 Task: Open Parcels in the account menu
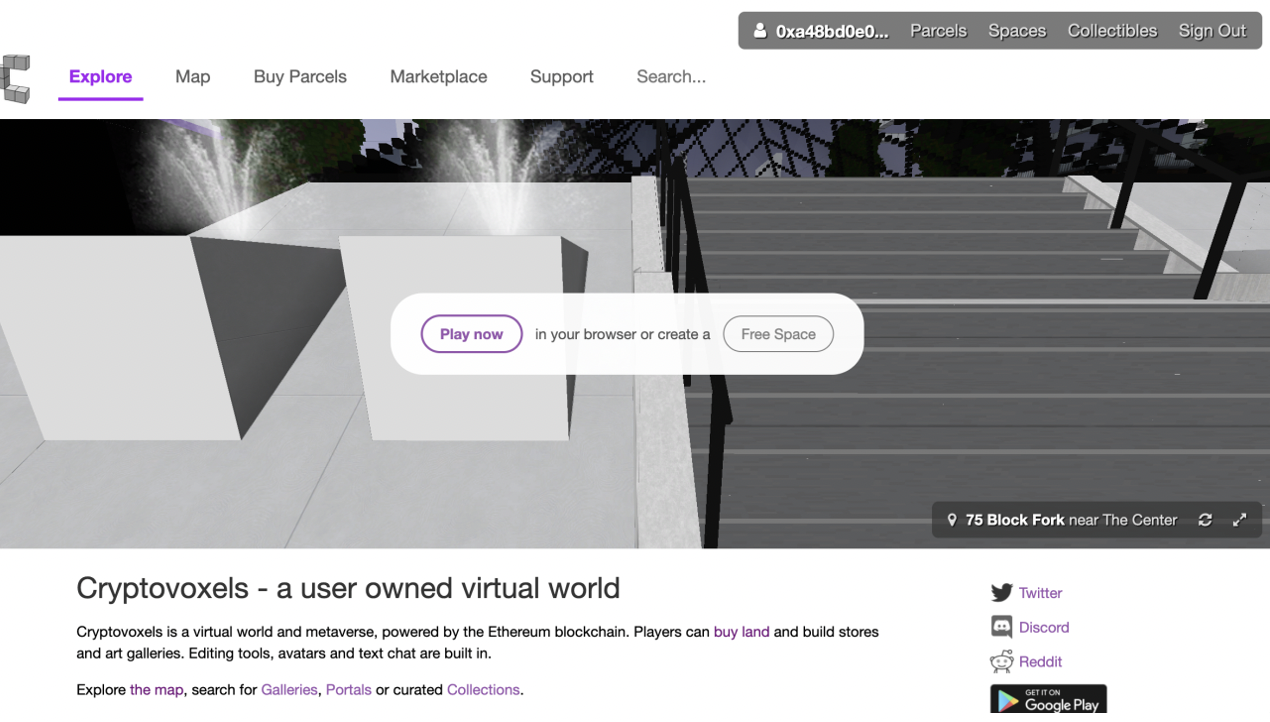pyautogui.click(x=938, y=31)
